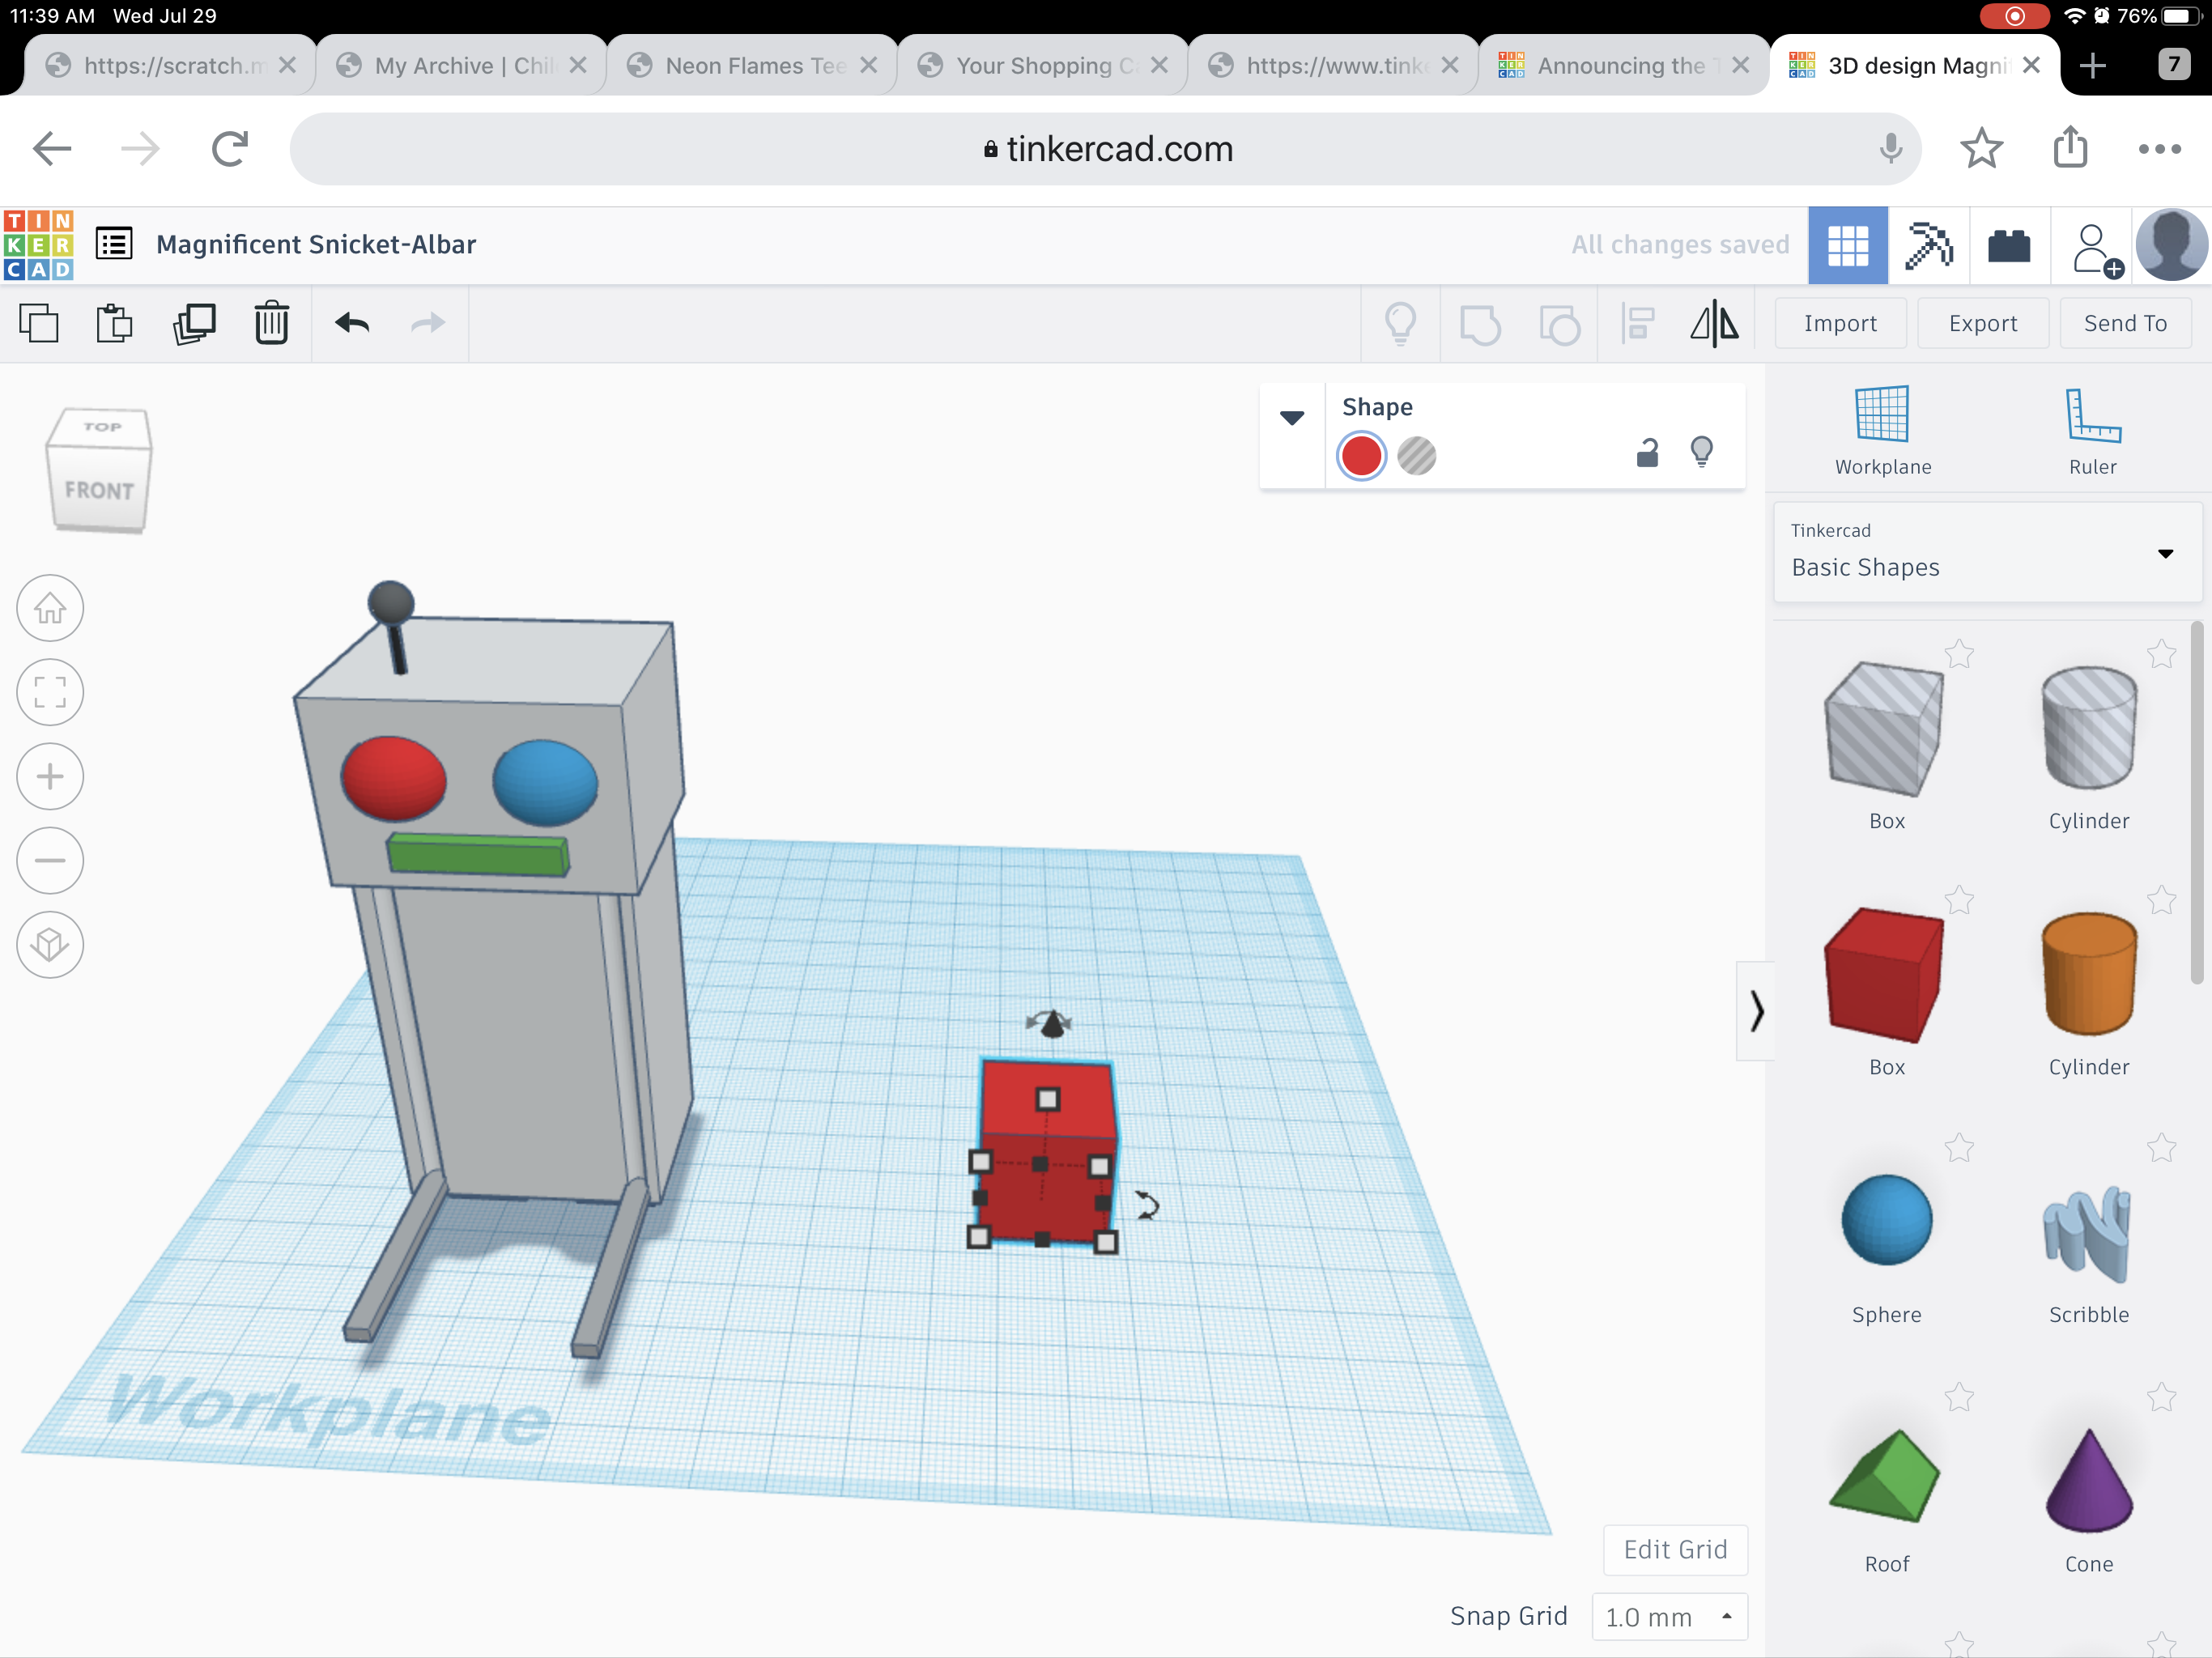Image resolution: width=2212 pixels, height=1658 pixels.
Task: Click the Group shapes icon
Action: tap(1480, 325)
